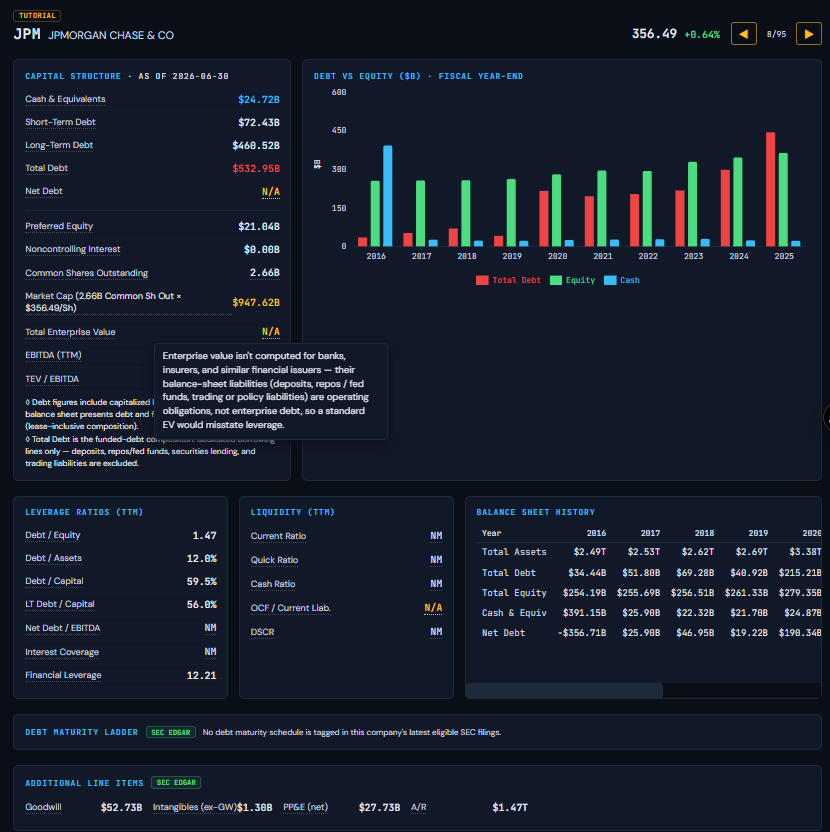Go to previous ticker with left arrow

pos(743,34)
